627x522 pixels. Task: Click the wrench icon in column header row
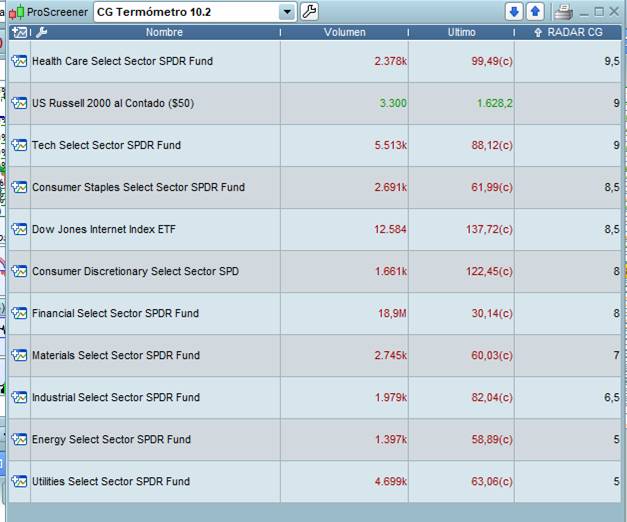[x=41, y=32]
